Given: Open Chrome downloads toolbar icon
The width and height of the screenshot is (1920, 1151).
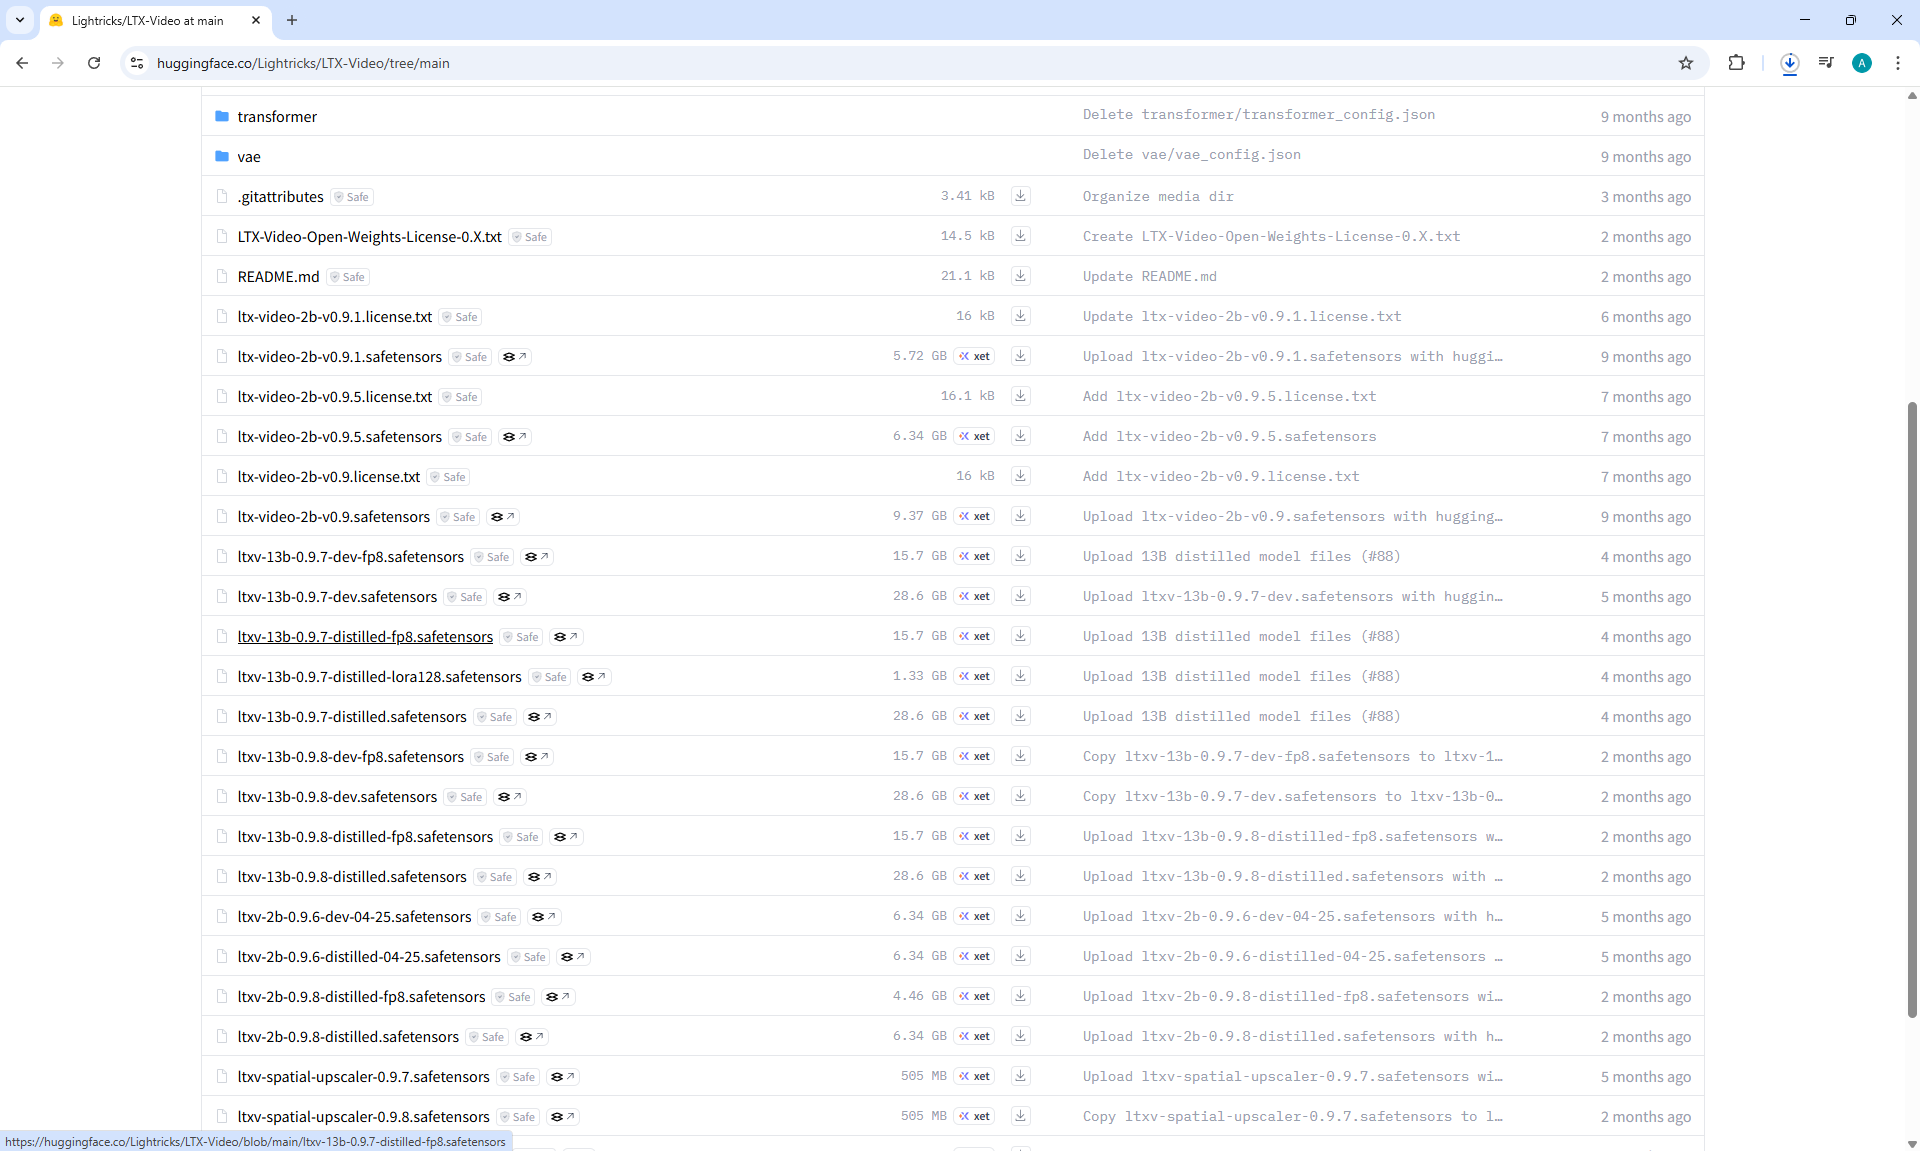Looking at the screenshot, I should tap(1789, 63).
